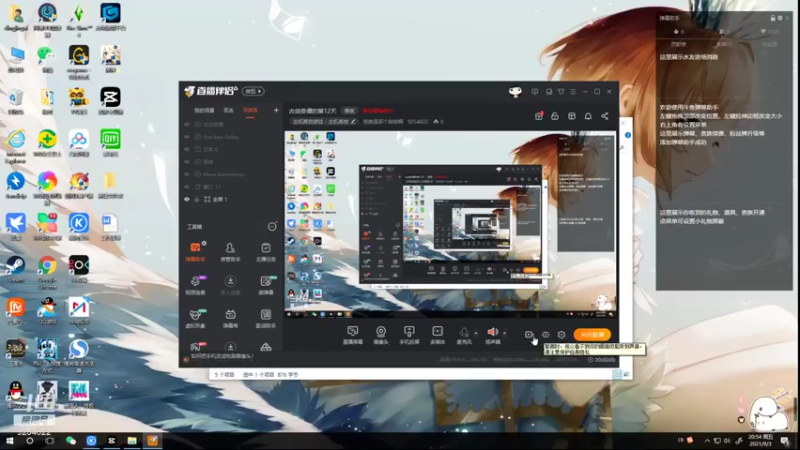Edit the stream category chip with pencil
Screen dimensions: 800x450
323,122
